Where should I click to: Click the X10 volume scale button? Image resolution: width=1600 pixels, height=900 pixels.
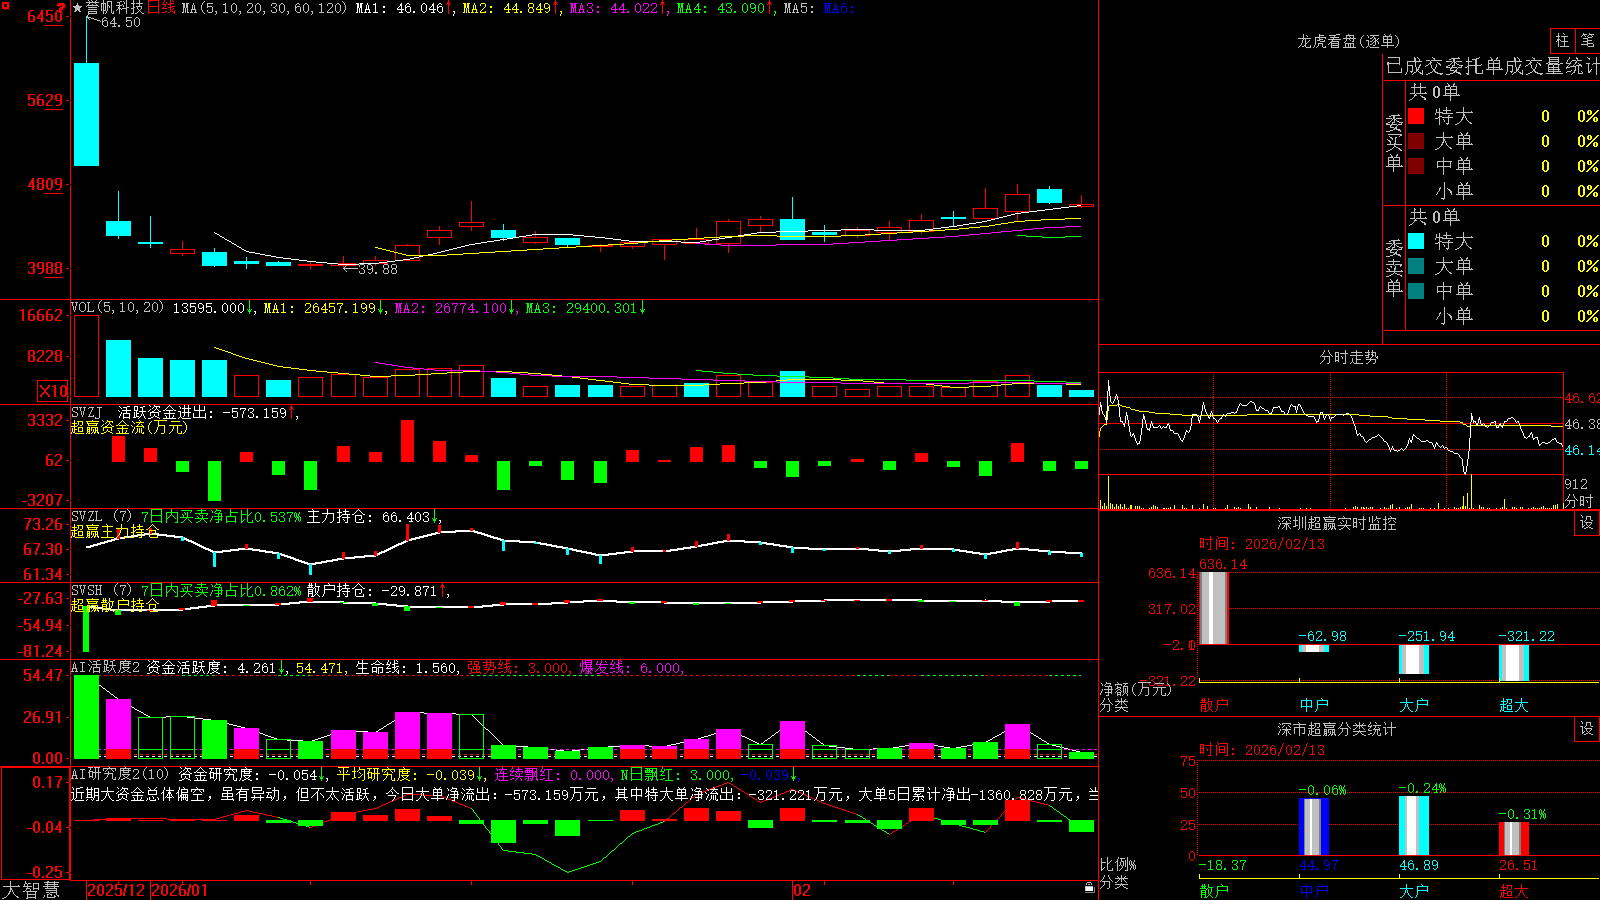point(53,391)
